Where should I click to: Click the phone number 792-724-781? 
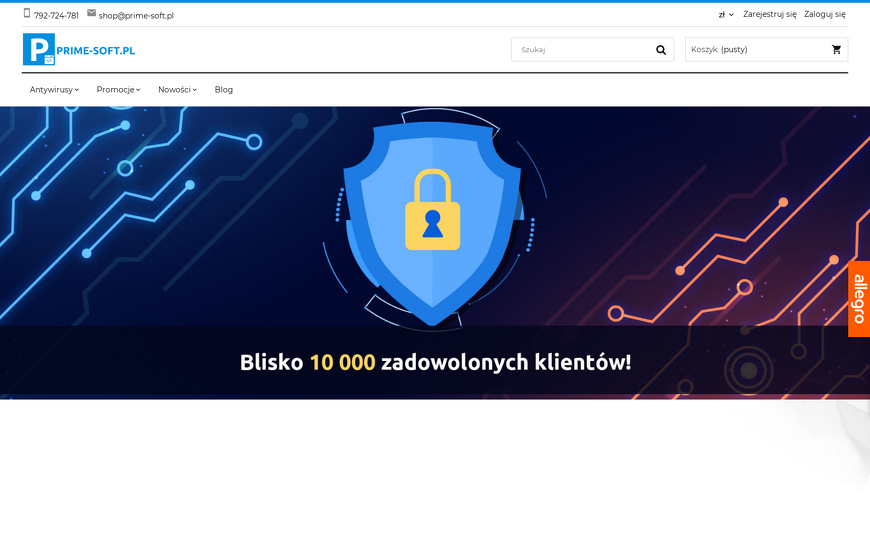click(56, 16)
